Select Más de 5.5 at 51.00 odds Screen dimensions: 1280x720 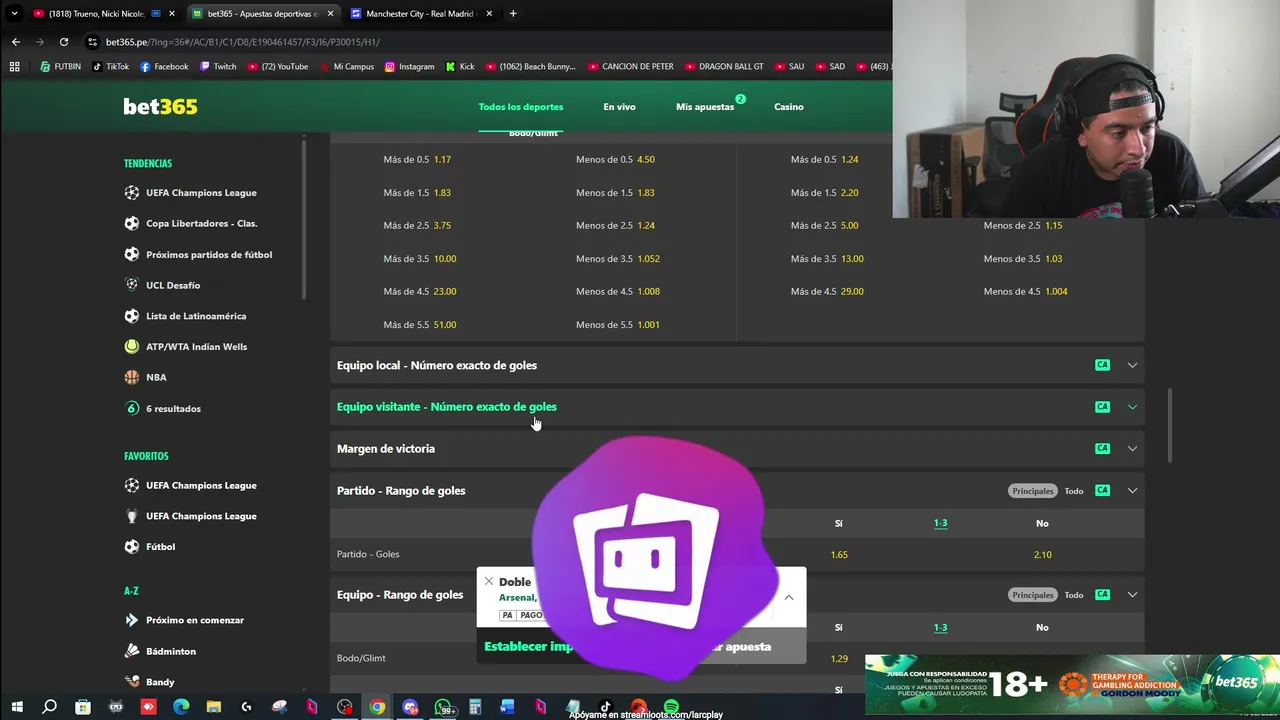coord(420,325)
